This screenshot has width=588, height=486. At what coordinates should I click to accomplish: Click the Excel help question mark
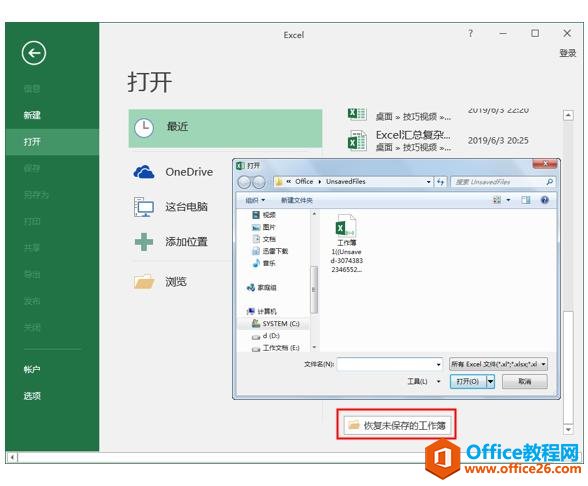point(470,34)
